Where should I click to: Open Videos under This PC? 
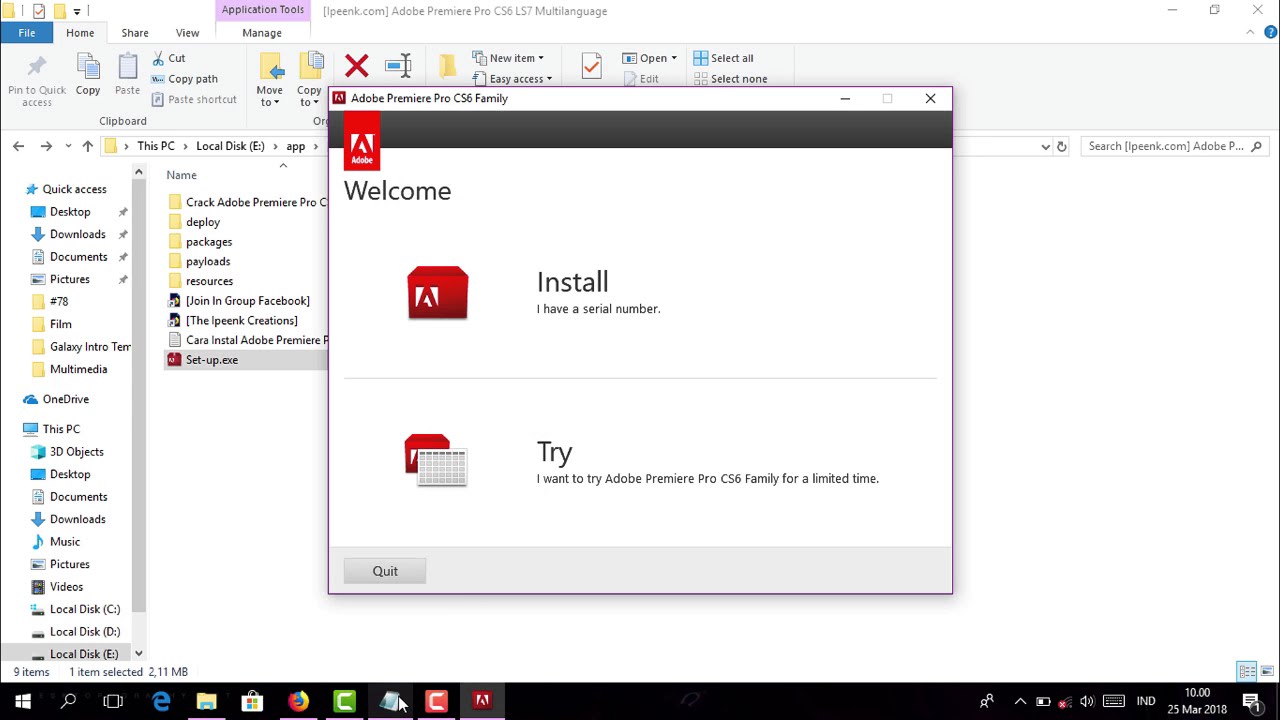66,587
